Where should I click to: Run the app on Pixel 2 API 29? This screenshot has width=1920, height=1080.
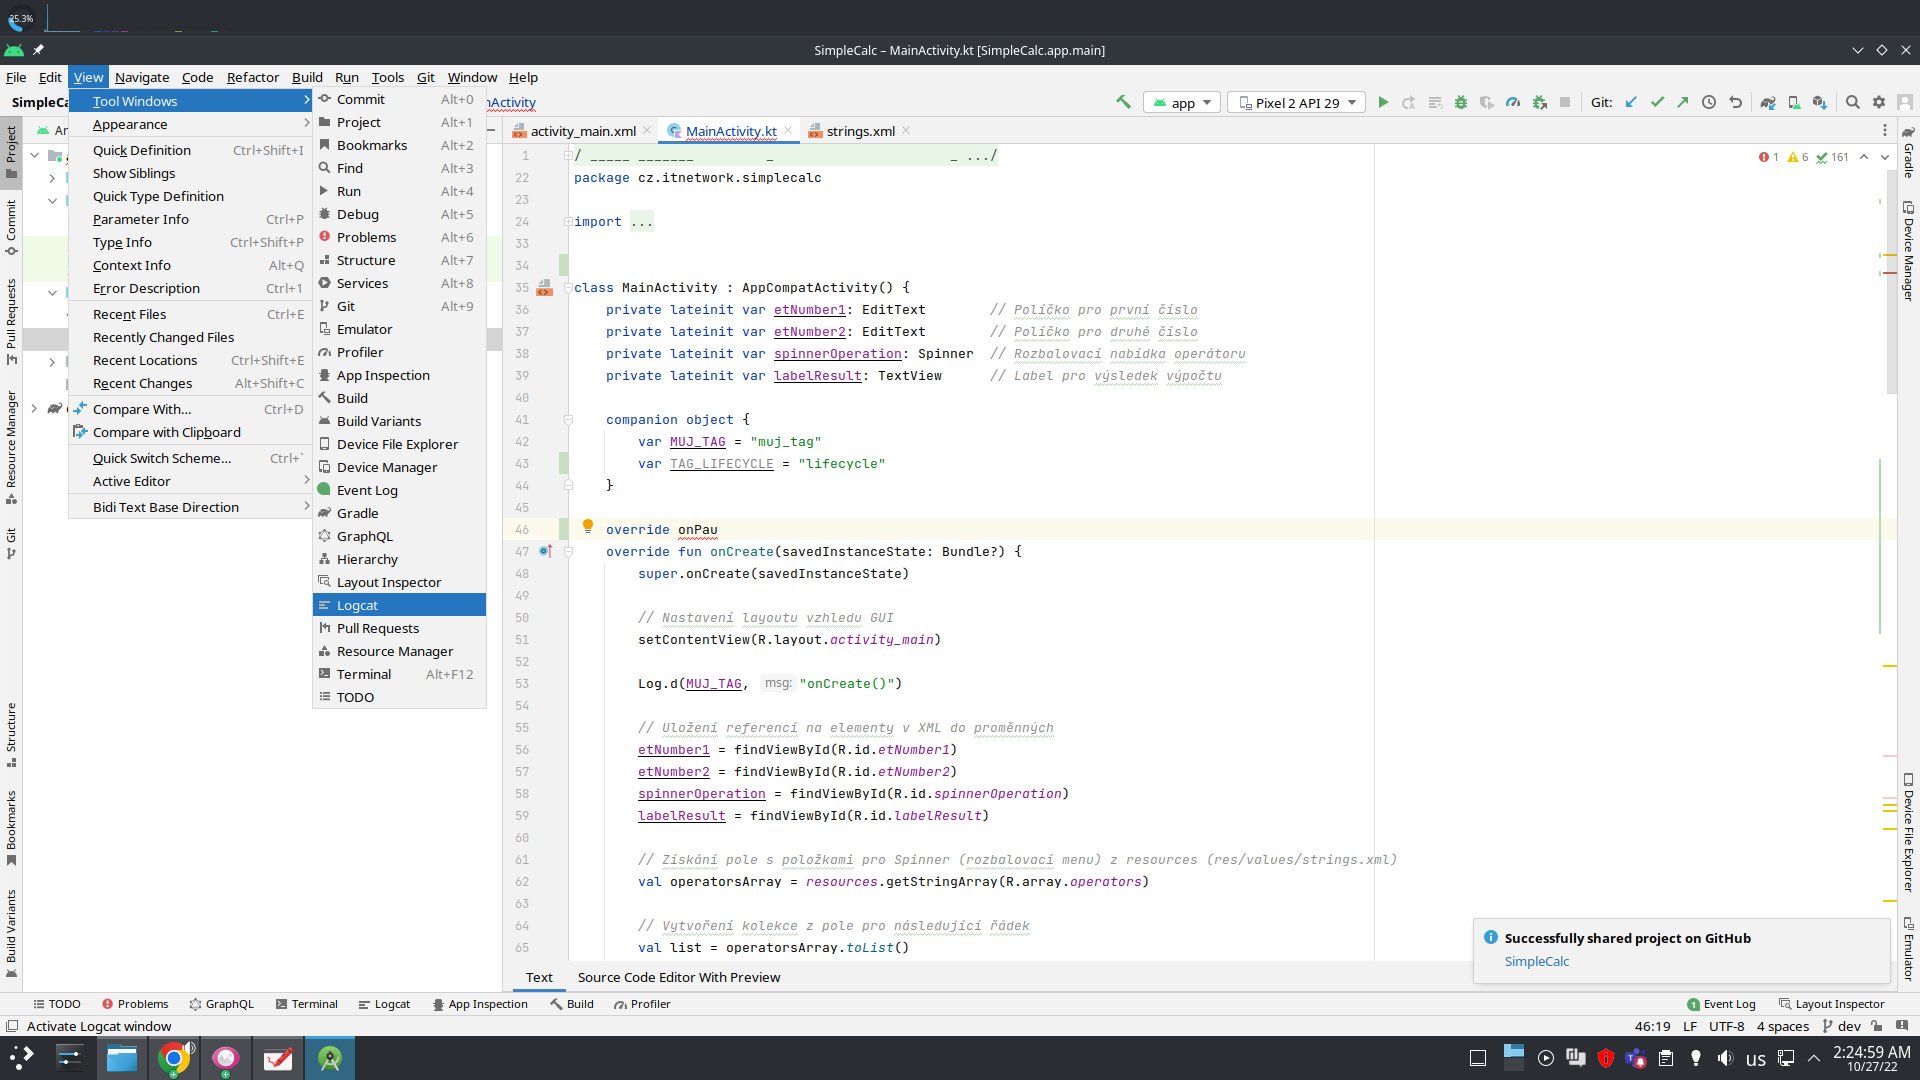[1383, 102]
